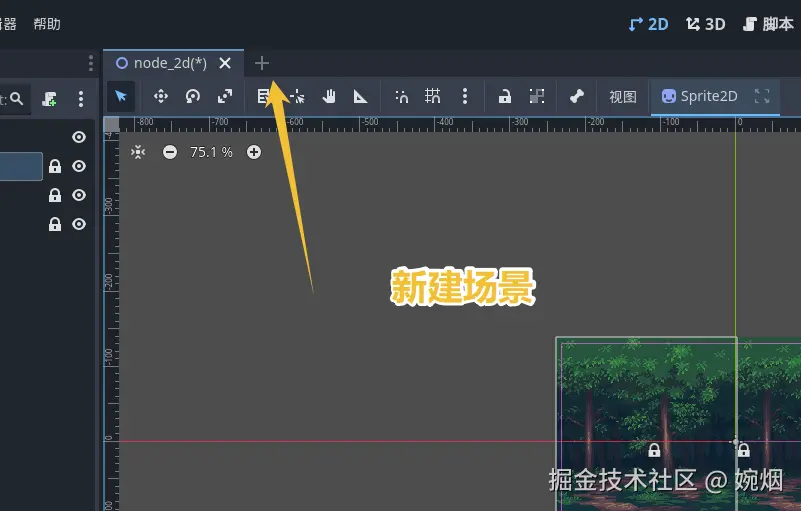Activate the Select Mode arrow tool
This screenshot has height=511, width=801.
[x=121, y=96]
